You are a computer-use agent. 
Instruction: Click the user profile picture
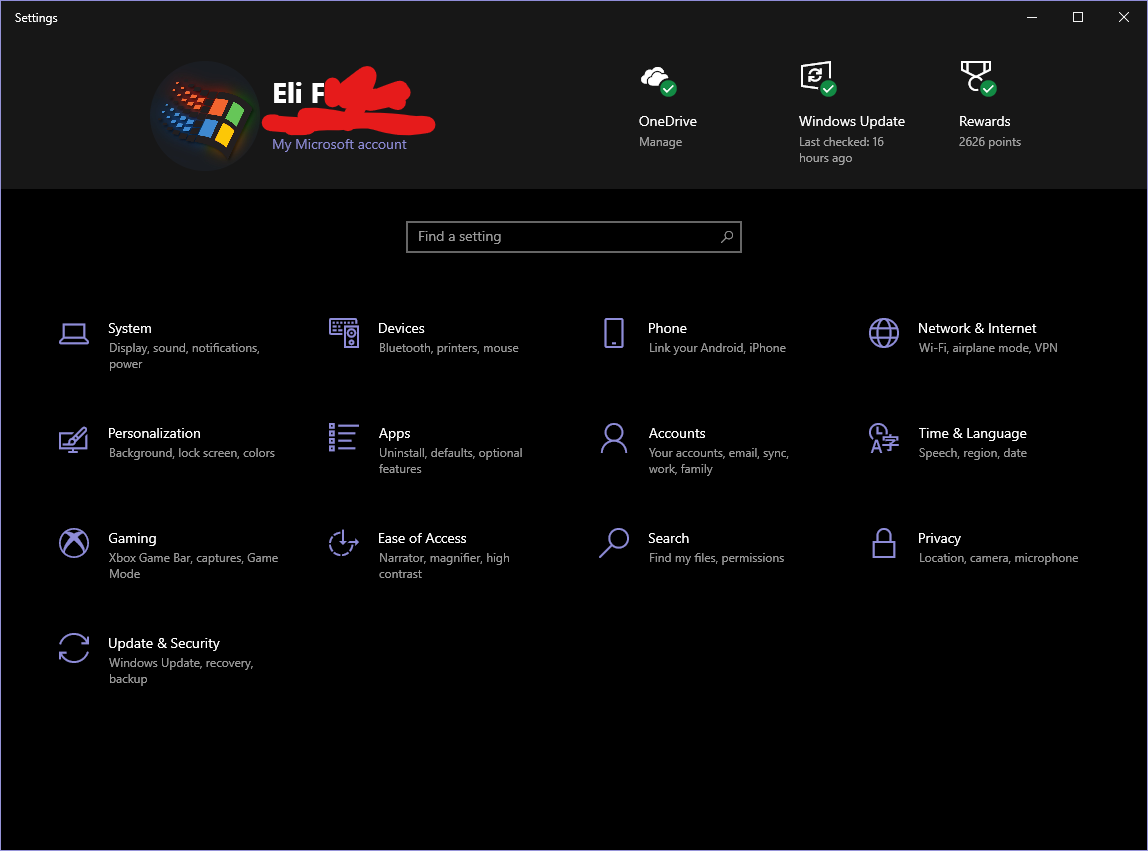[205, 115]
